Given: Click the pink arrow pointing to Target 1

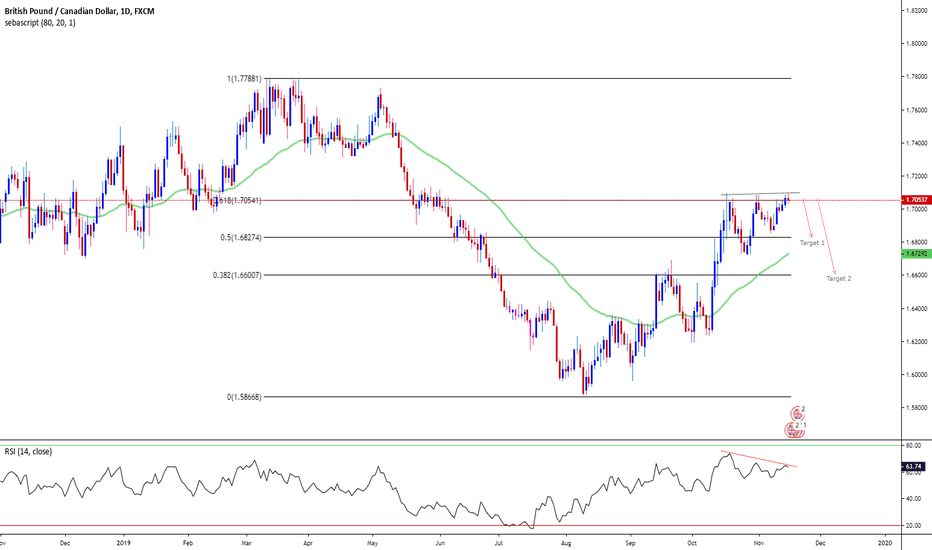Looking at the screenshot, I should pyautogui.click(x=805, y=216).
